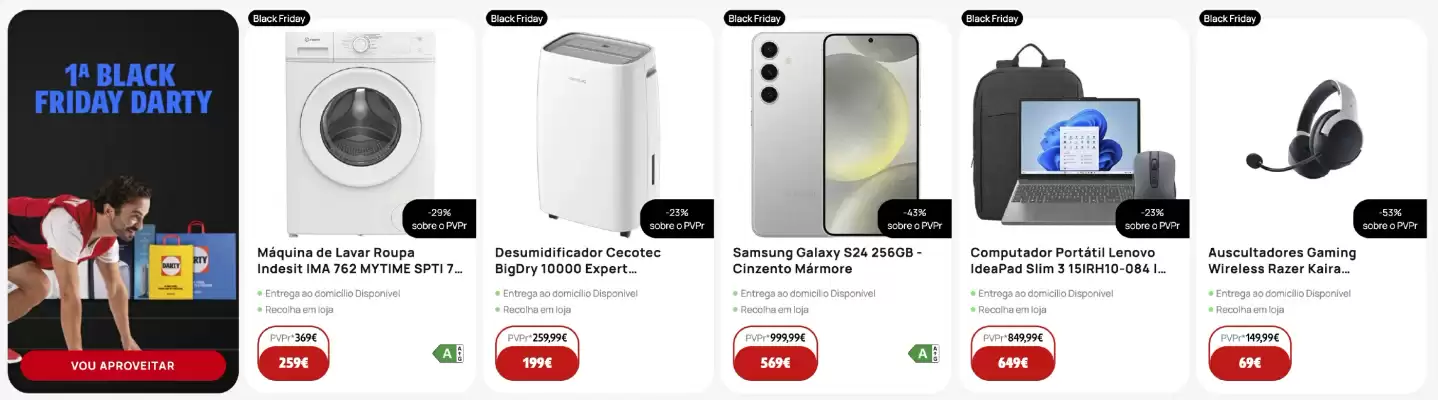Click the 199€ price on dehumidifier
The image size is (1438, 400).
point(537,363)
